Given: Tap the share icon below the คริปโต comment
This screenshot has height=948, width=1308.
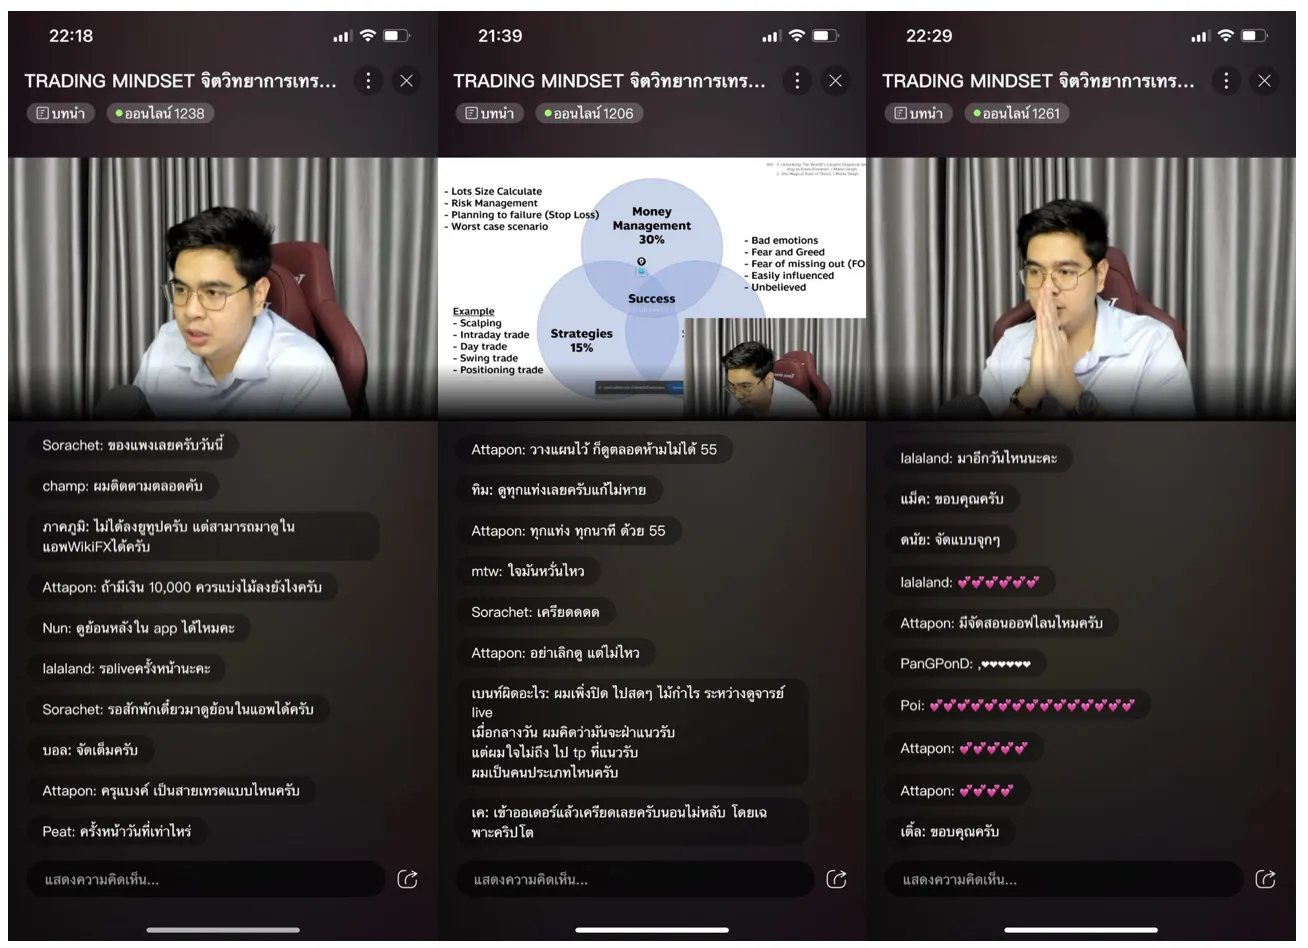Looking at the screenshot, I should 837,880.
